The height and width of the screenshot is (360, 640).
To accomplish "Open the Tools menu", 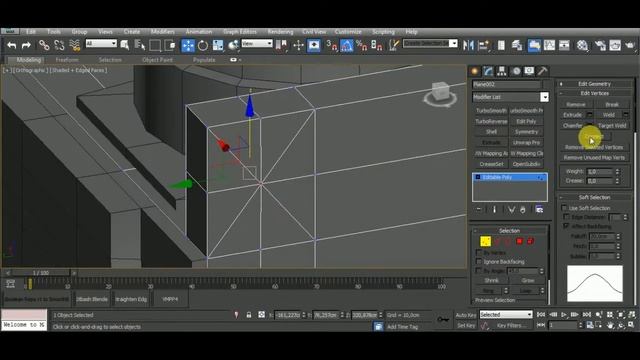I will [x=53, y=32].
